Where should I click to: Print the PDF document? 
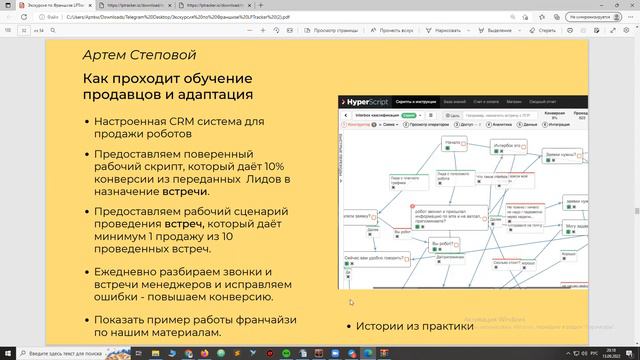click(x=570, y=30)
